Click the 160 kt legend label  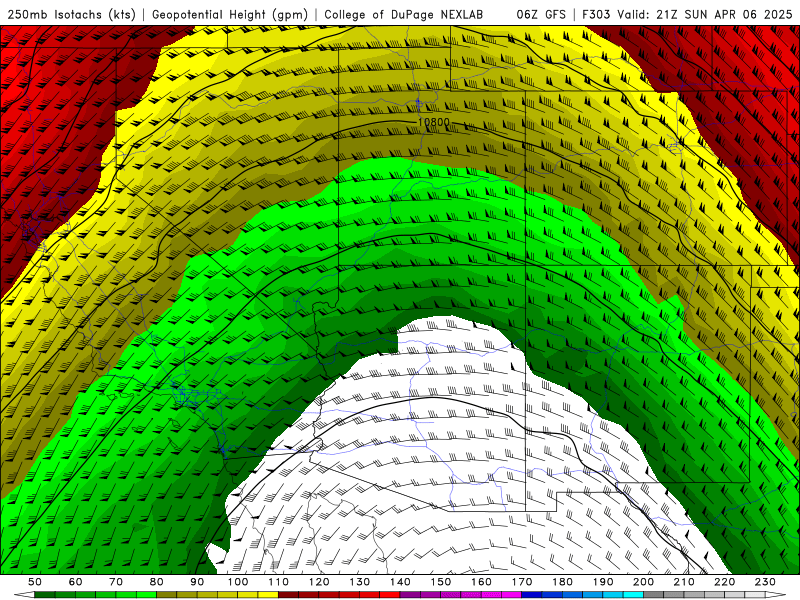coord(481,582)
